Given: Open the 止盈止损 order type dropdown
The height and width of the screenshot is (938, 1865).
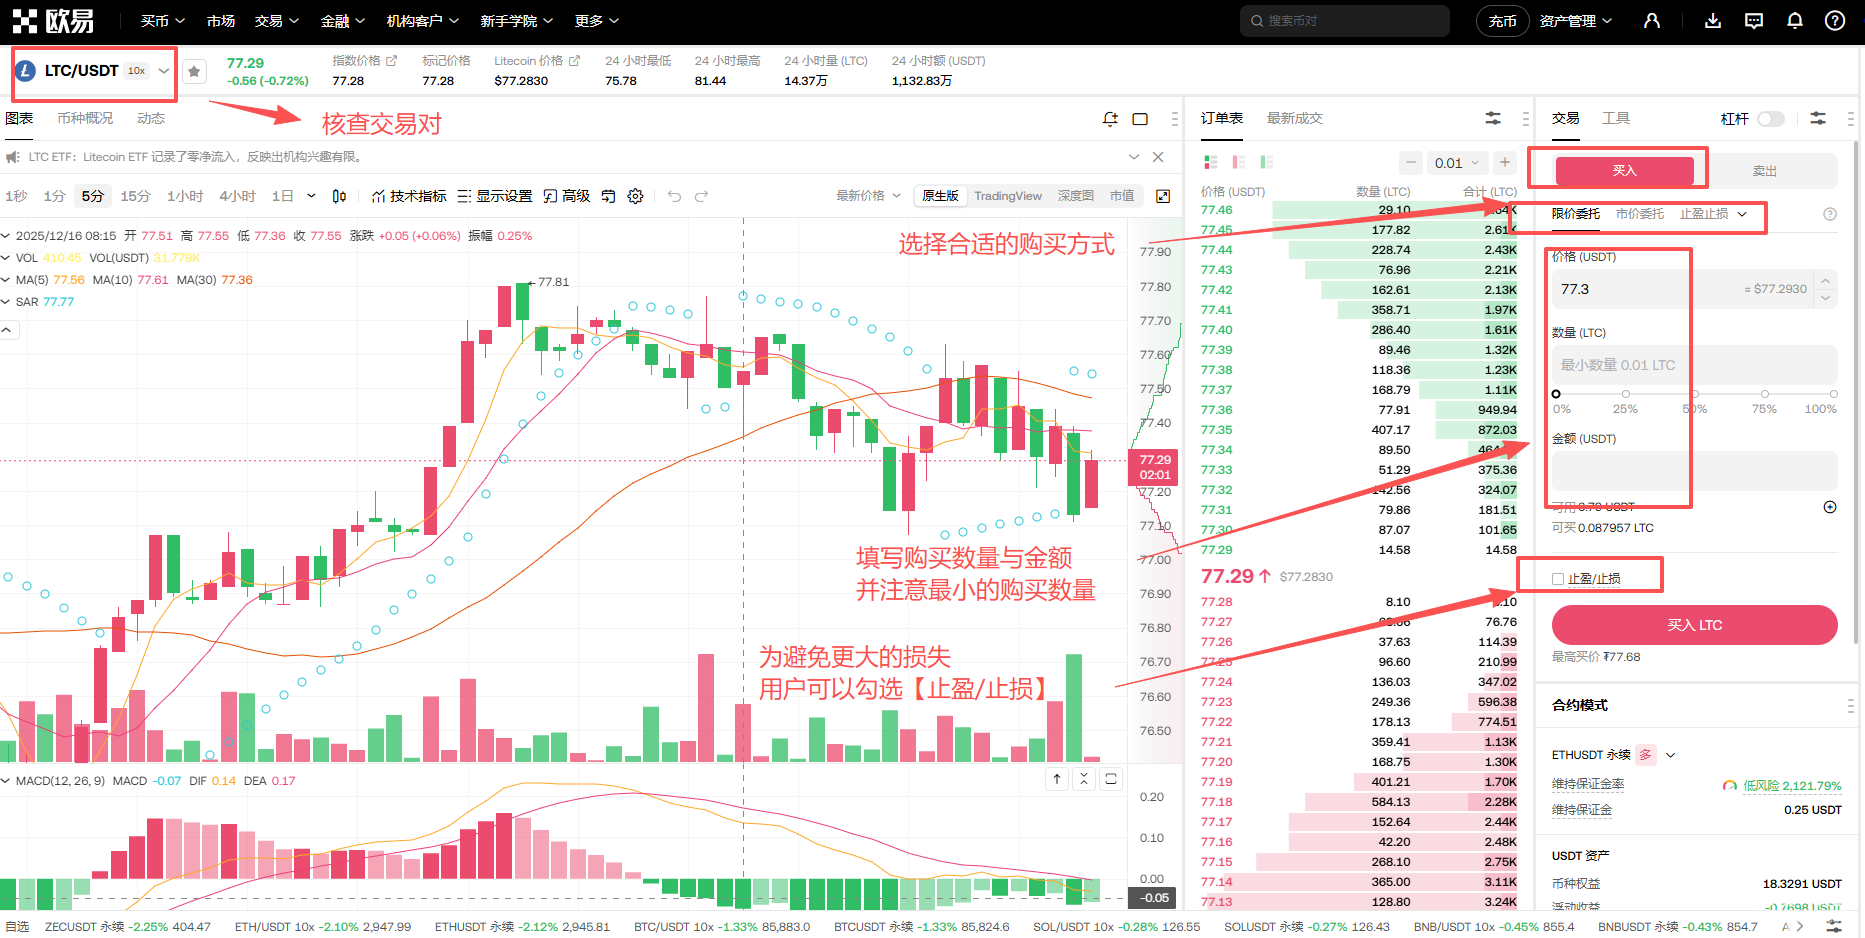Looking at the screenshot, I should click(x=1713, y=214).
